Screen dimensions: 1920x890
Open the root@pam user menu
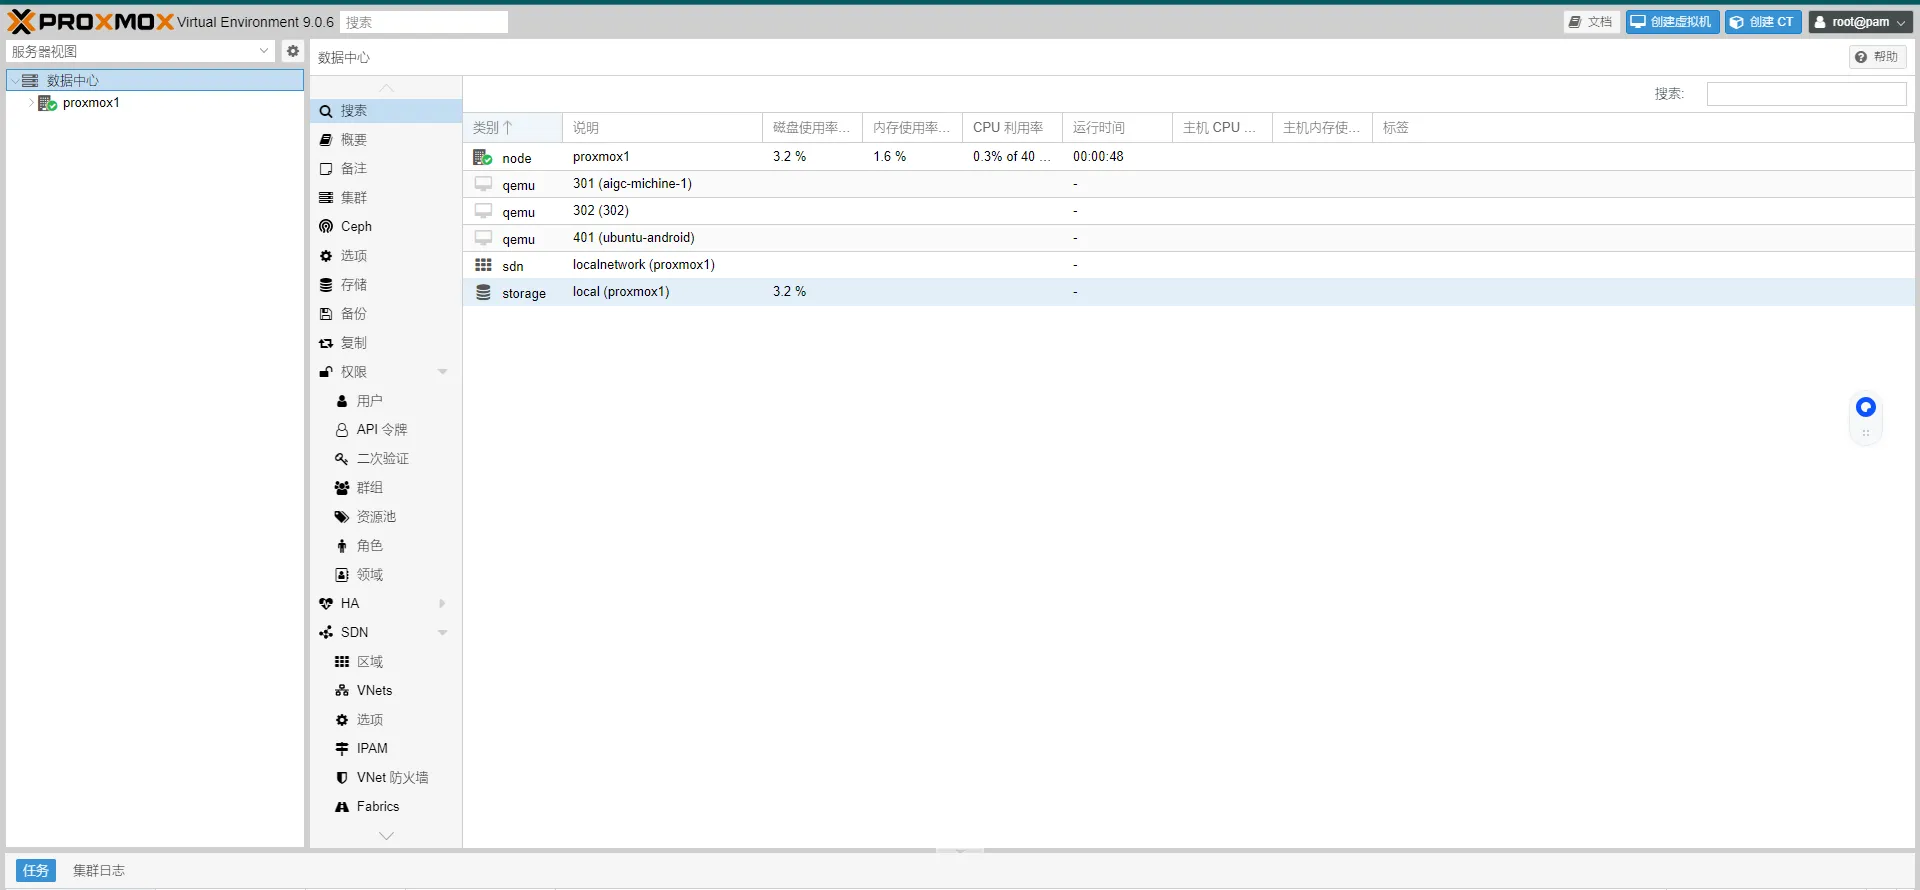point(1859,22)
